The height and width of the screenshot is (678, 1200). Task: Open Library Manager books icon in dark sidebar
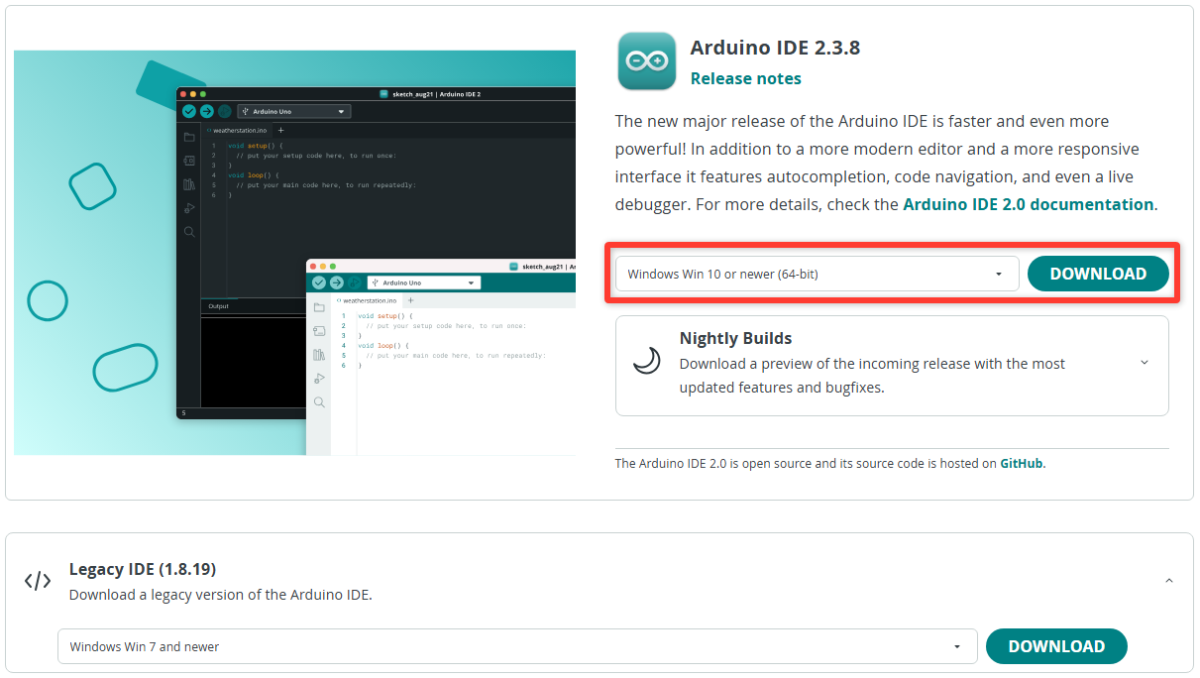(189, 184)
